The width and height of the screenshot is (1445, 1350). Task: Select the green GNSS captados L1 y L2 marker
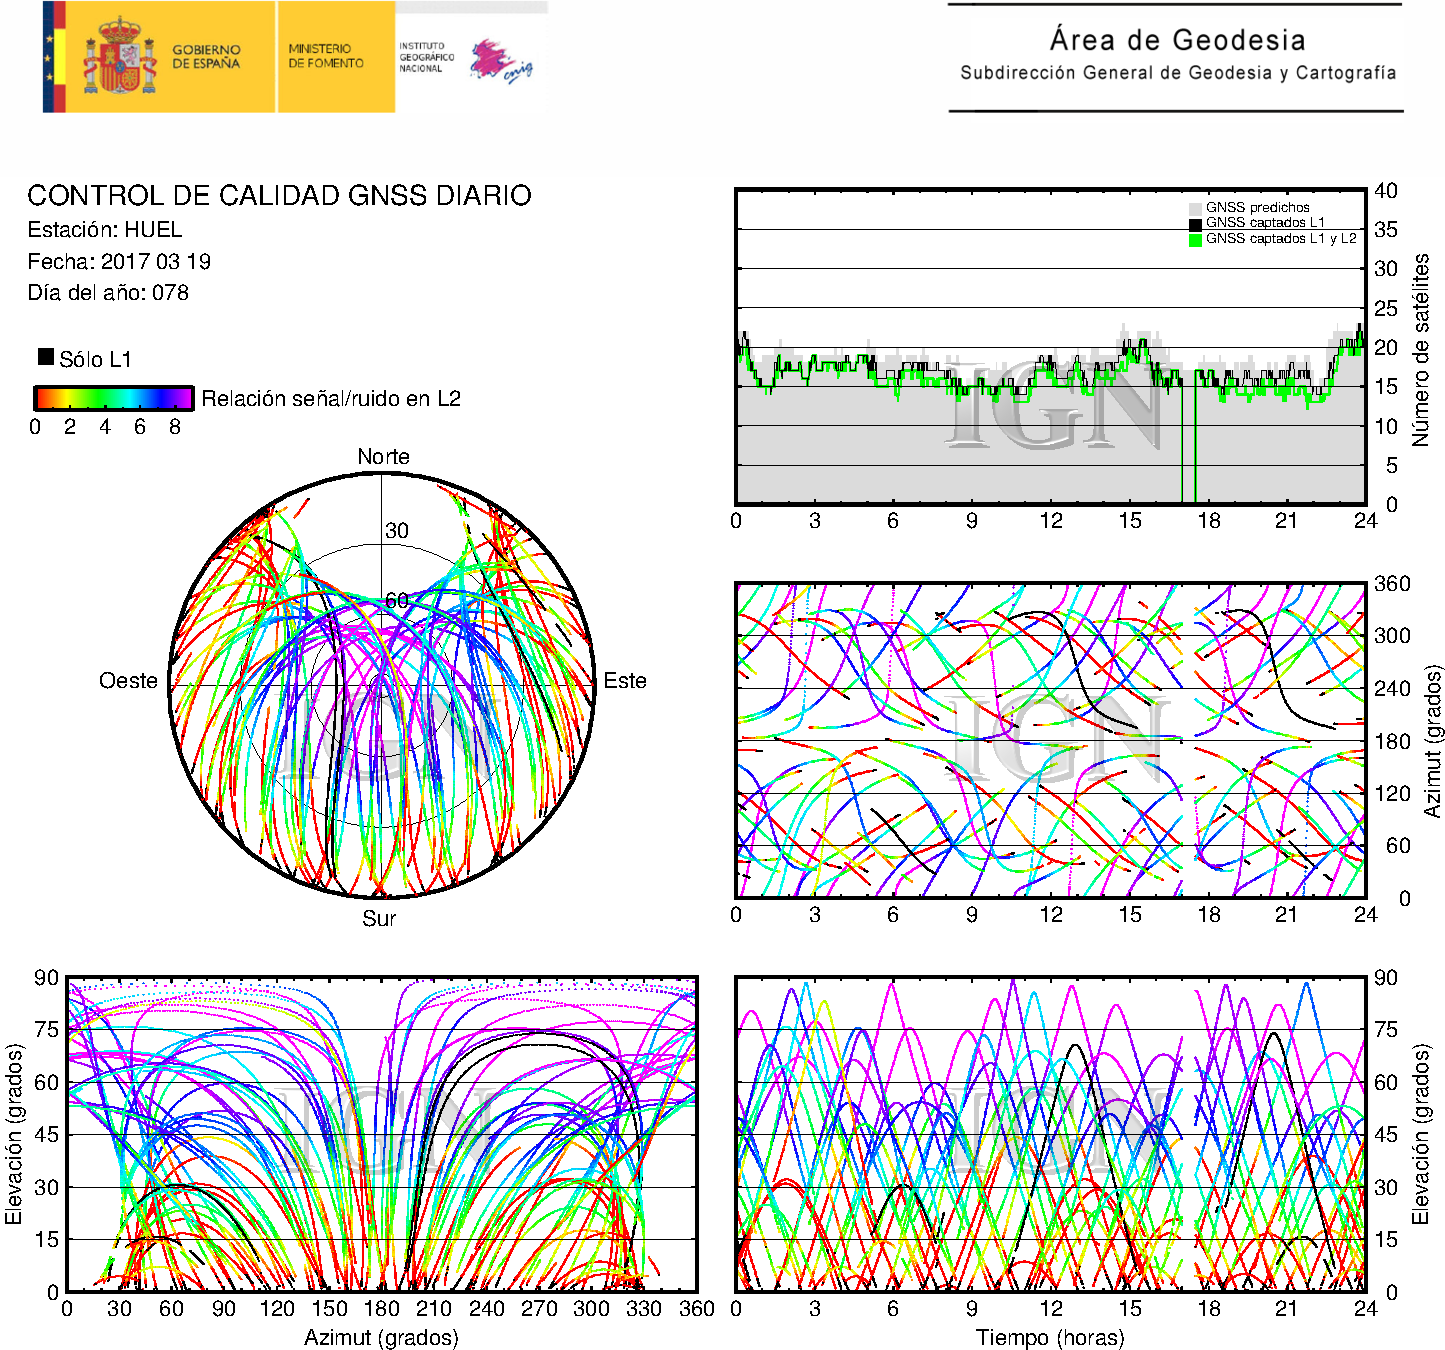(1195, 239)
